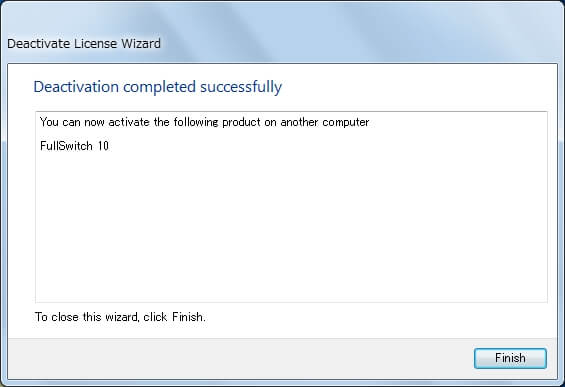The width and height of the screenshot is (565, 387).
Task: Click the word 'completed' in the heading
Action: click(x=159, y=87)
